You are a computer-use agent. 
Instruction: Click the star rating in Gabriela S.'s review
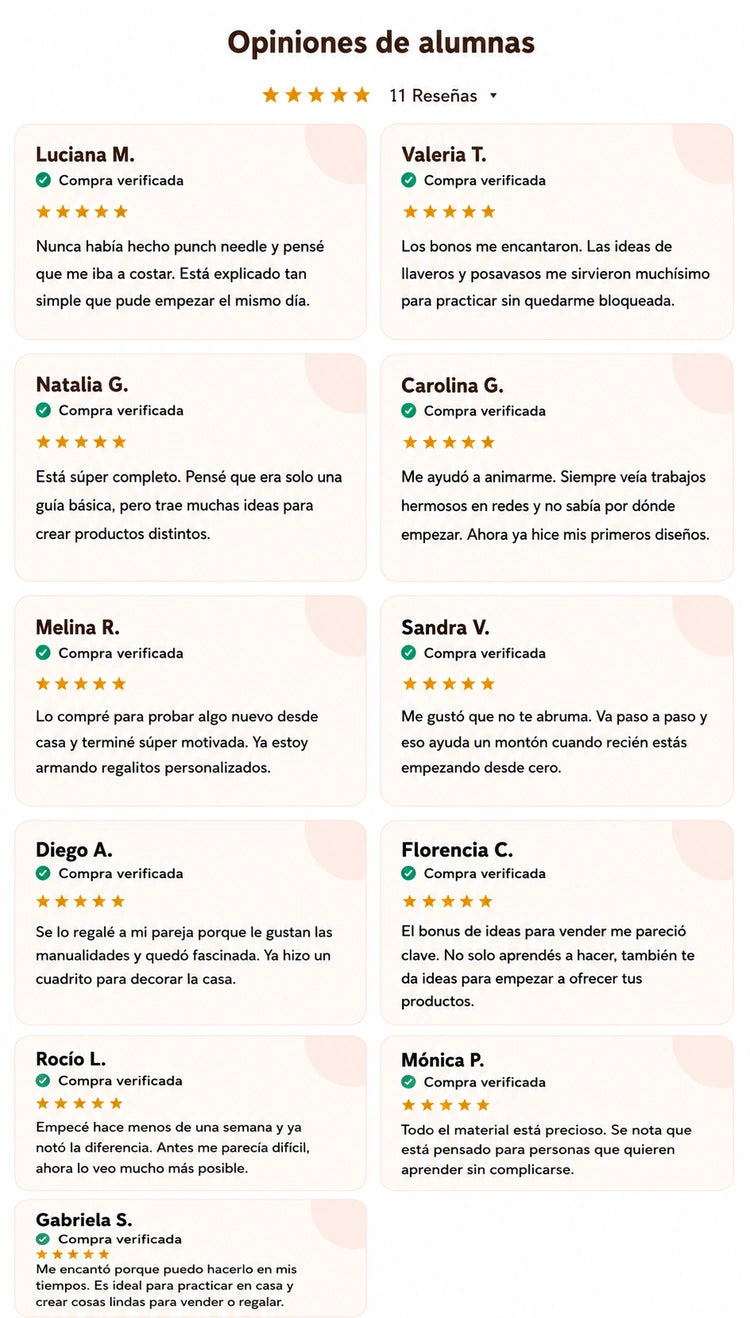[x=73, y=1254]
